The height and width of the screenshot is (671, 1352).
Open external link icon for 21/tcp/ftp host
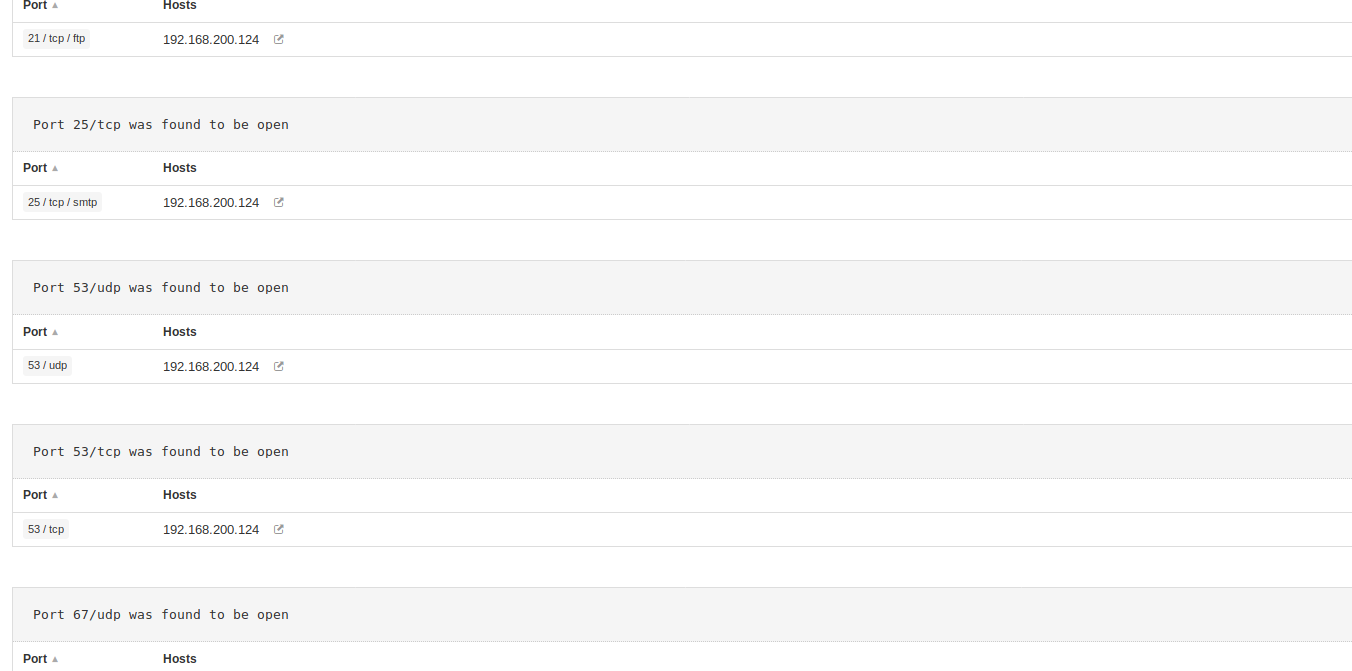(279, 40)
